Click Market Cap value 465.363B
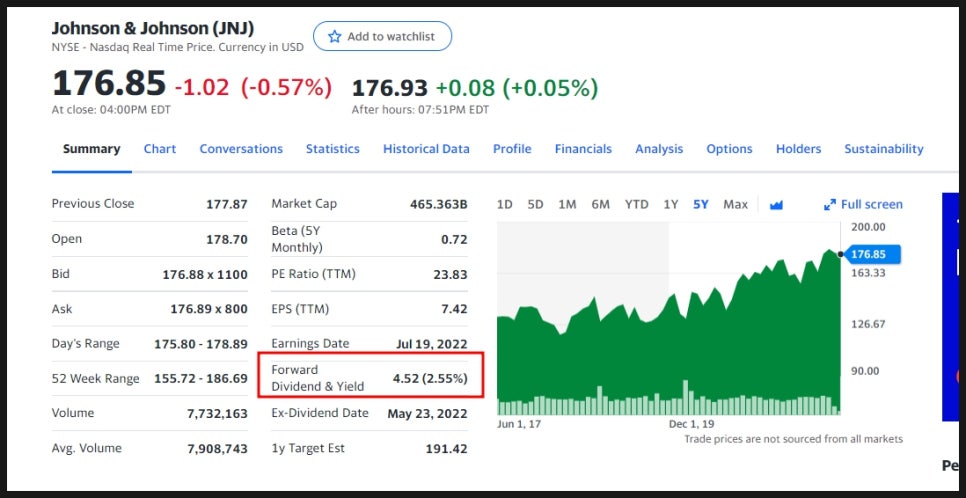 (439, 204)
